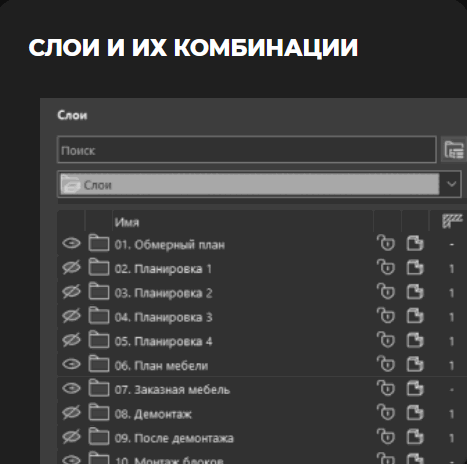Show the 03. Планировка 2 layer
467x464 pixels.
point(71,292)
